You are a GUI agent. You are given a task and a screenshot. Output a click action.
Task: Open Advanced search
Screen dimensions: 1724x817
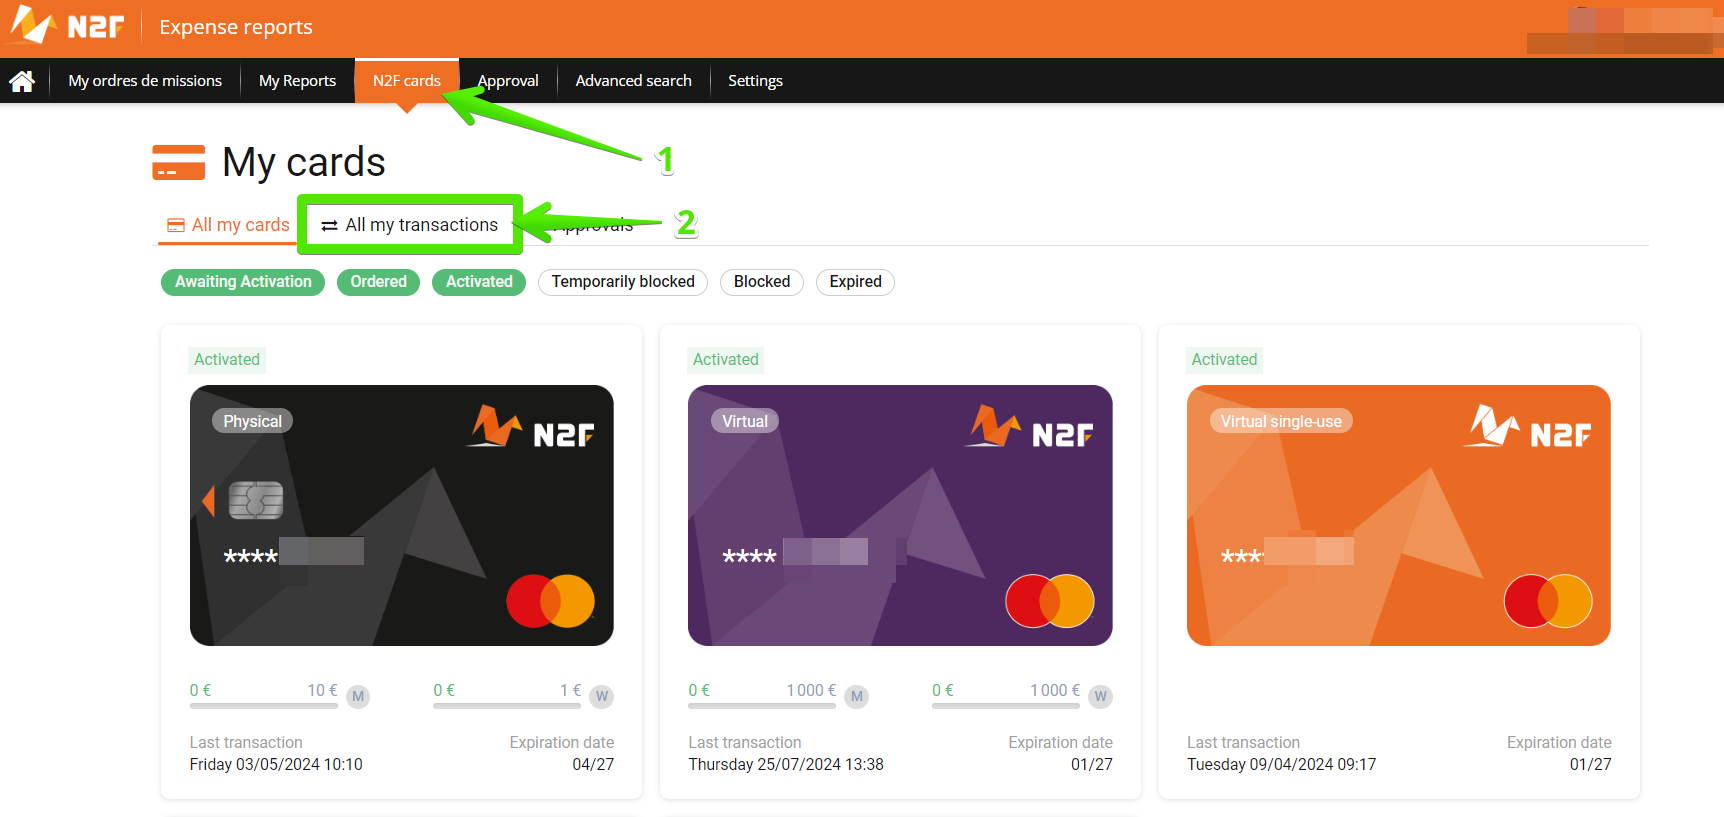633,81
